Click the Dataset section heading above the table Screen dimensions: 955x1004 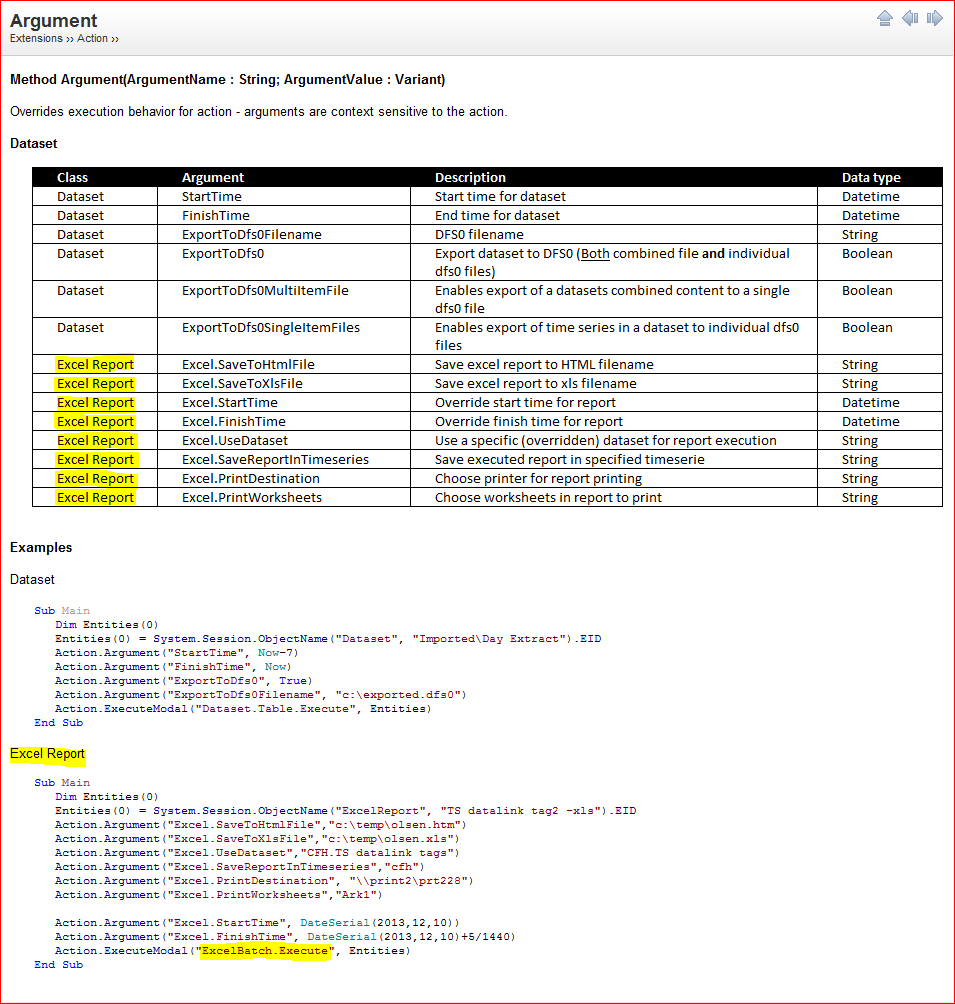click(33, 143)
